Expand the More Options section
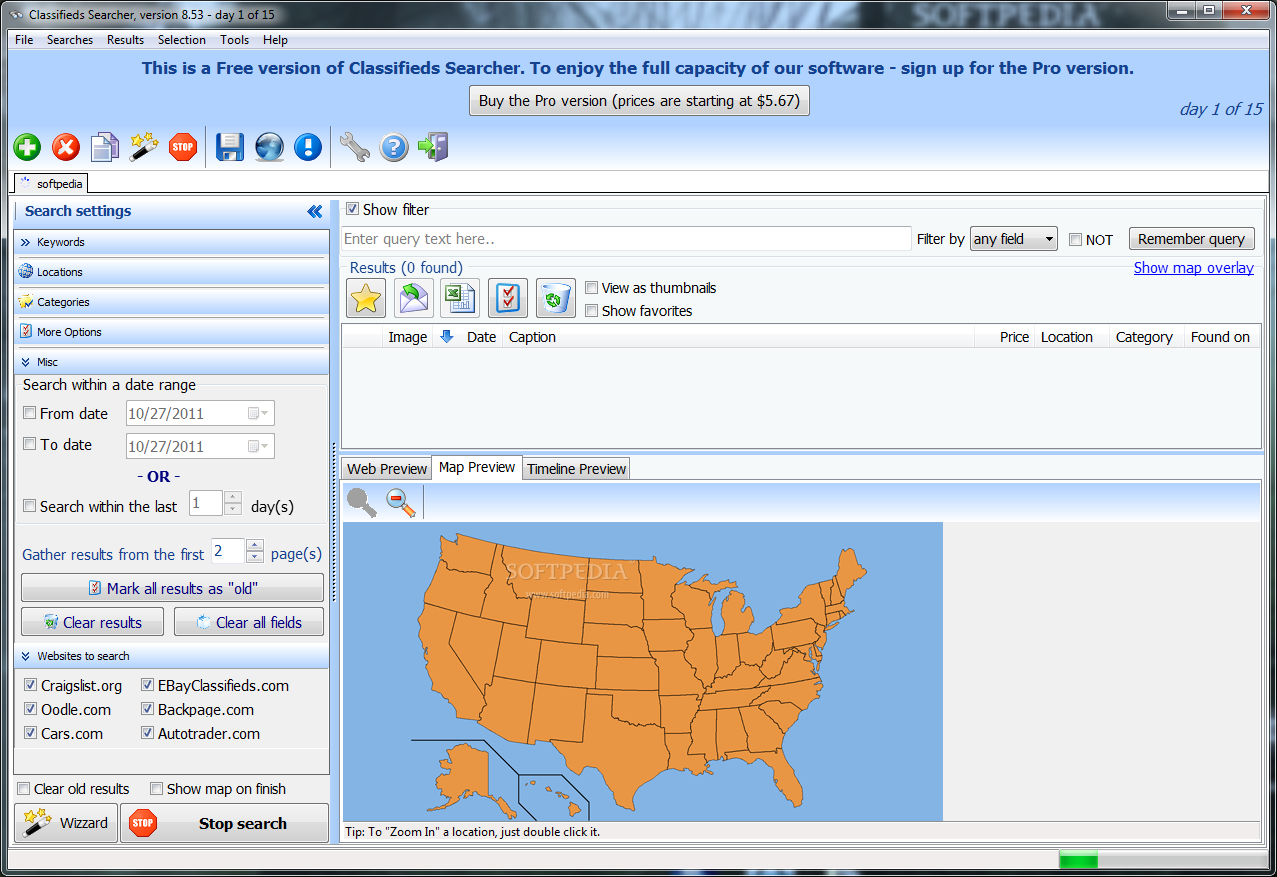The image size is (1277, 877). coord(171,332)
